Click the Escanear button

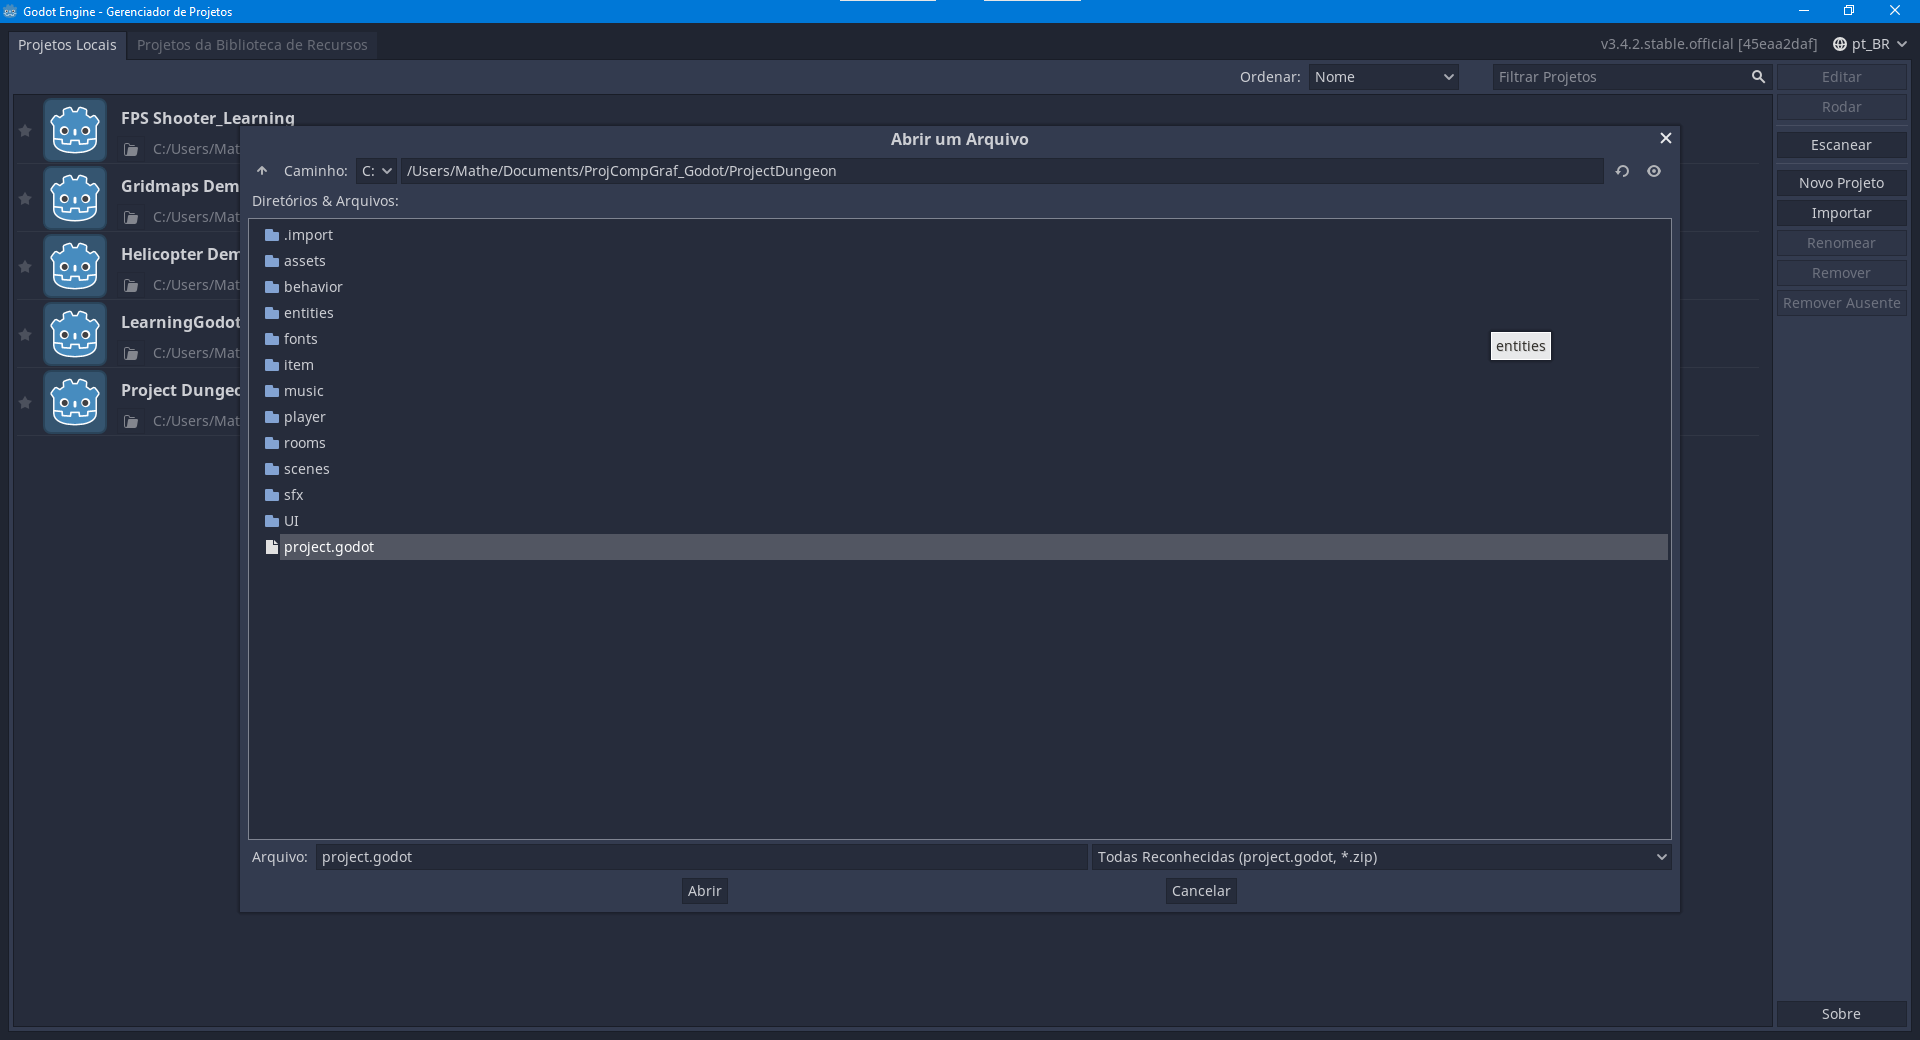click(x=1841, y=145)
